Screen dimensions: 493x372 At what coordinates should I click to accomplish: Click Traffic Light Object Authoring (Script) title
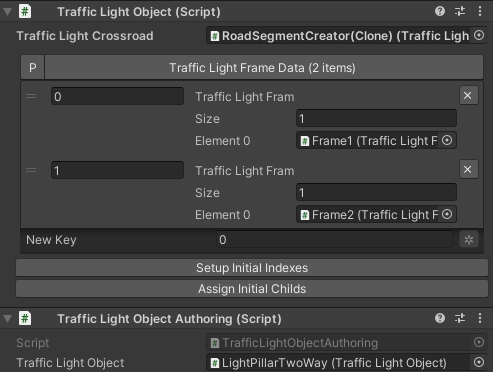(169, 319)
